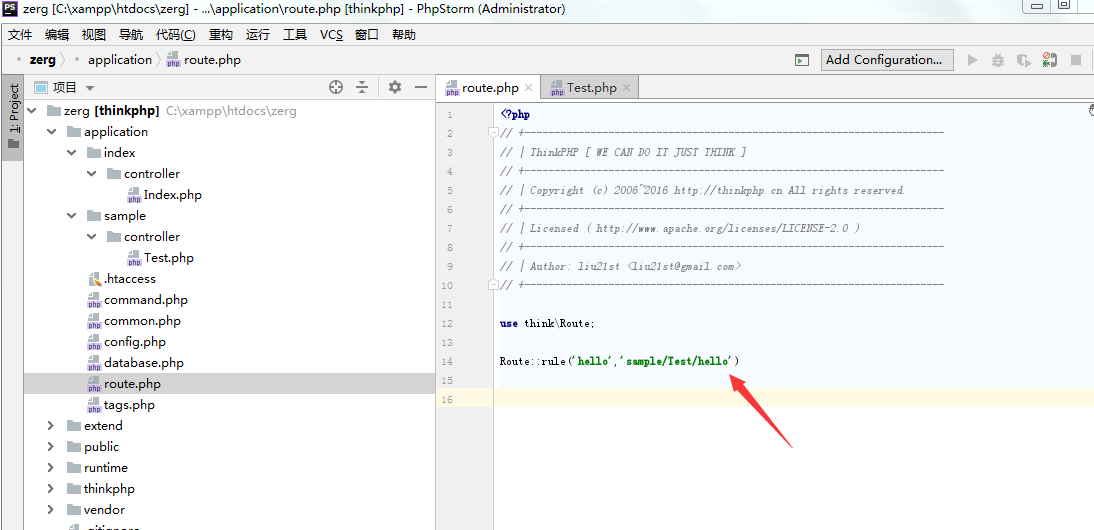Click the sample folder name in tree
The image size is (1094, 530).
click(x=125, y=215)
